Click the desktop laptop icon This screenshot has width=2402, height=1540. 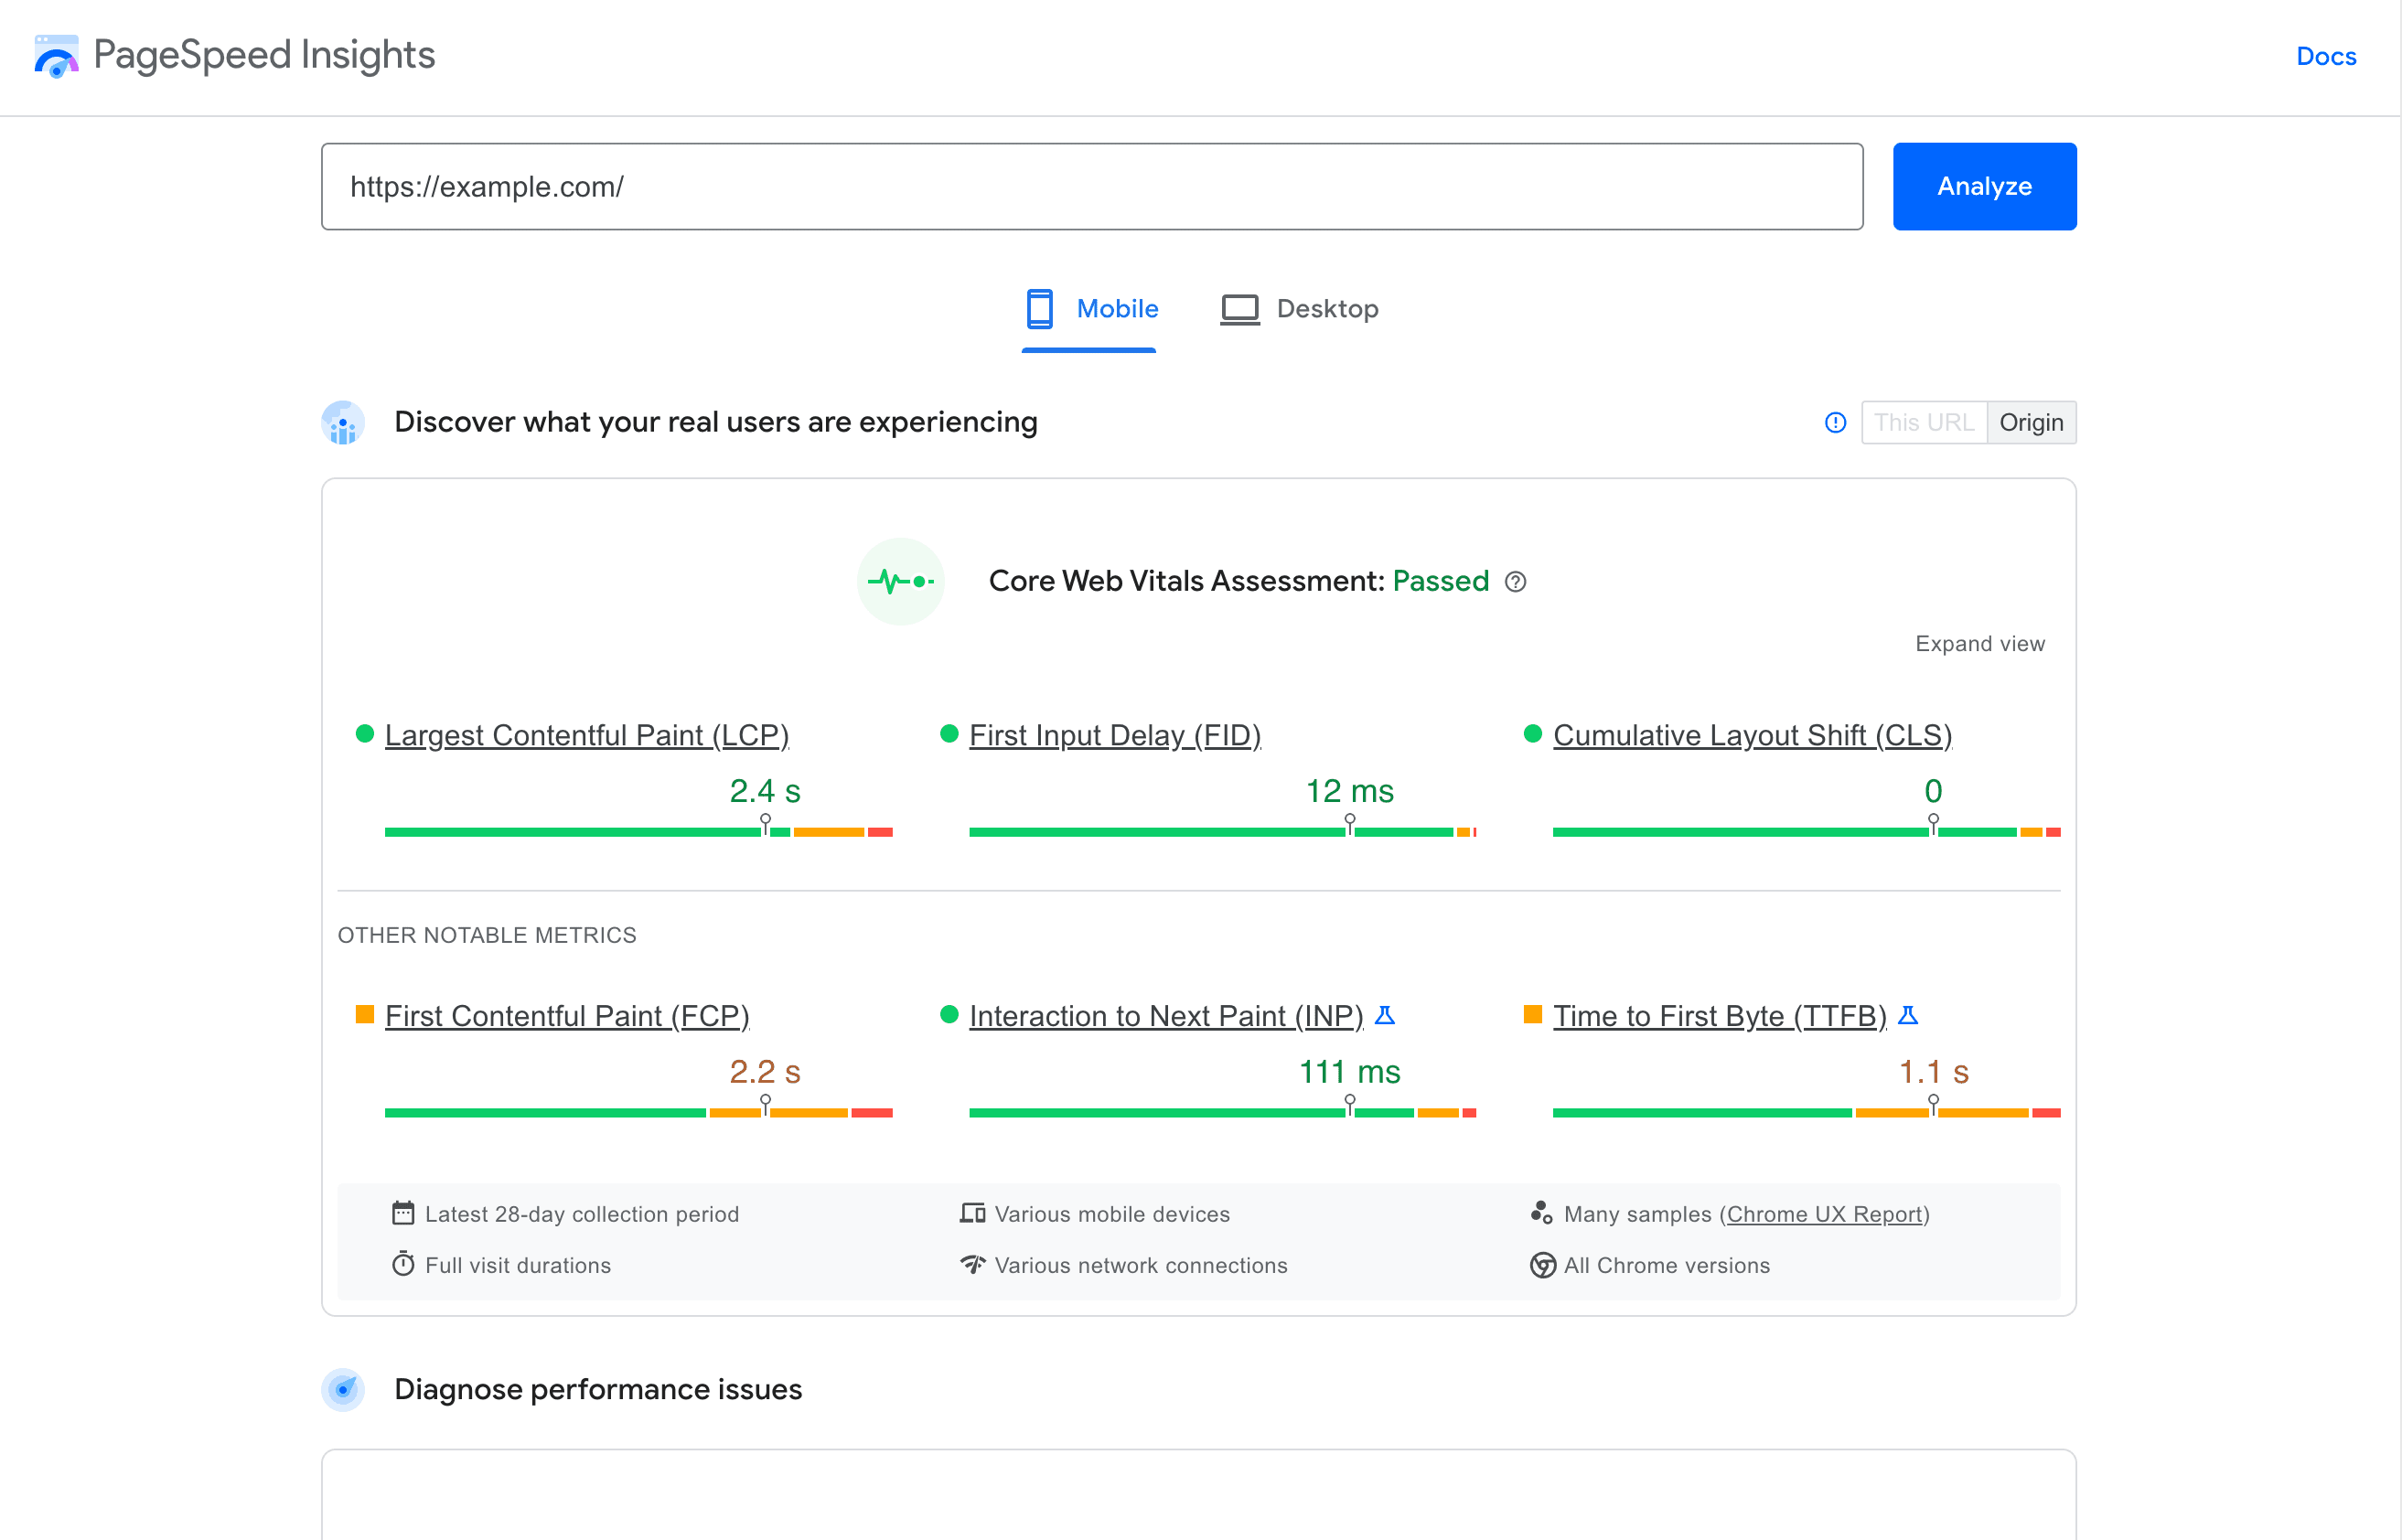(1240, 309)
